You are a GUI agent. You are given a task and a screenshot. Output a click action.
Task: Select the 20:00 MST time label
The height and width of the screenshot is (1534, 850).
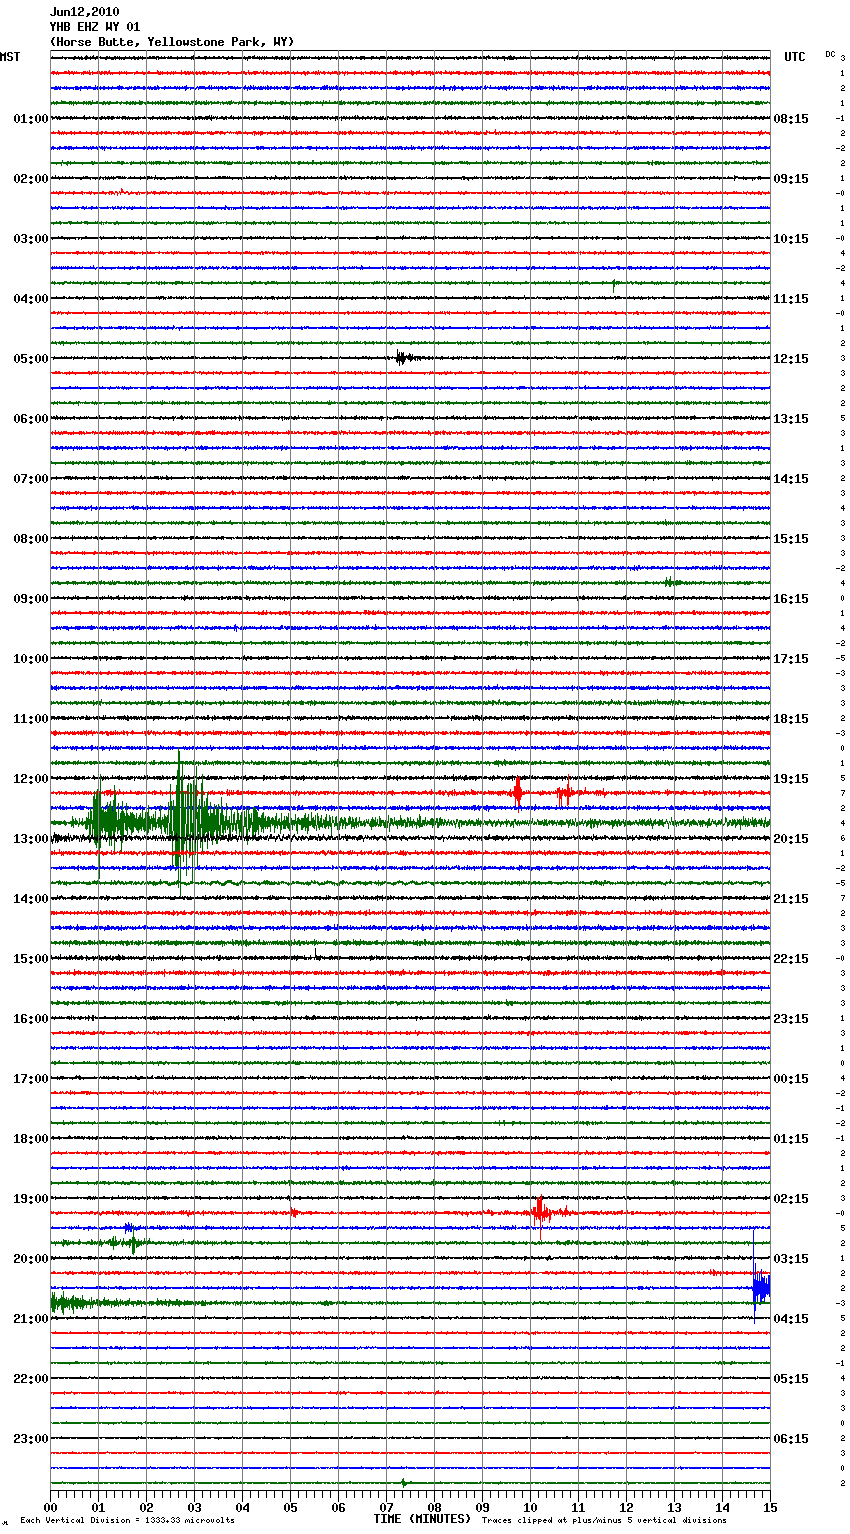(x=30, y=1259)
